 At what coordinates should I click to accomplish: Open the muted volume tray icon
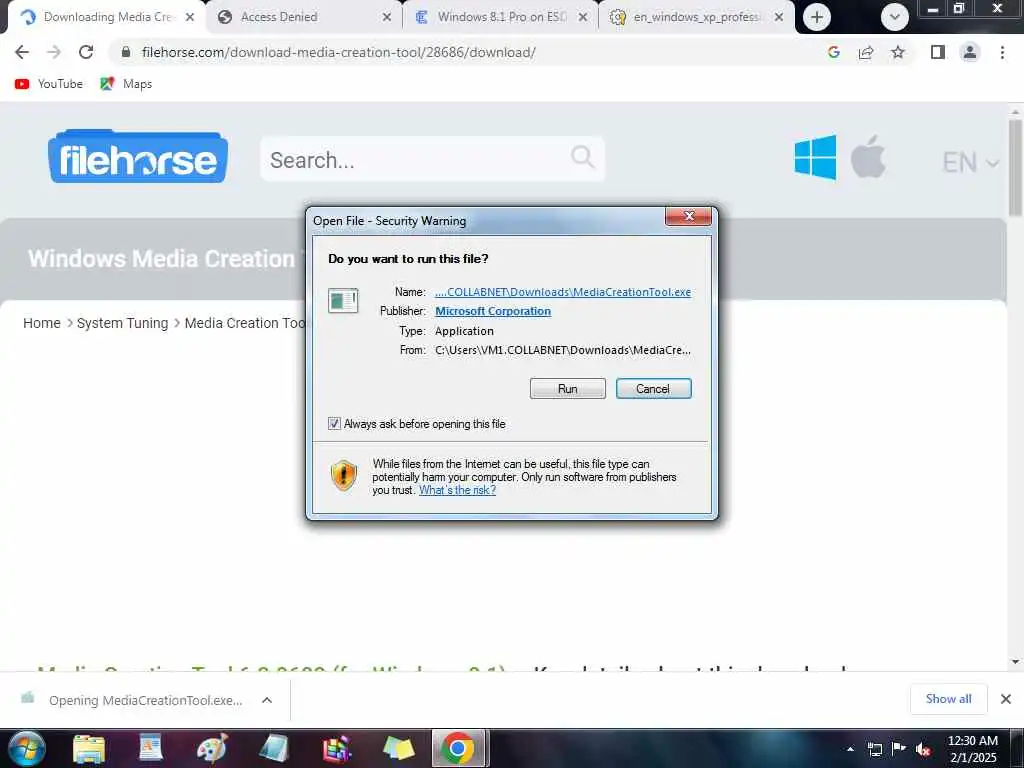tap(923, 749)
